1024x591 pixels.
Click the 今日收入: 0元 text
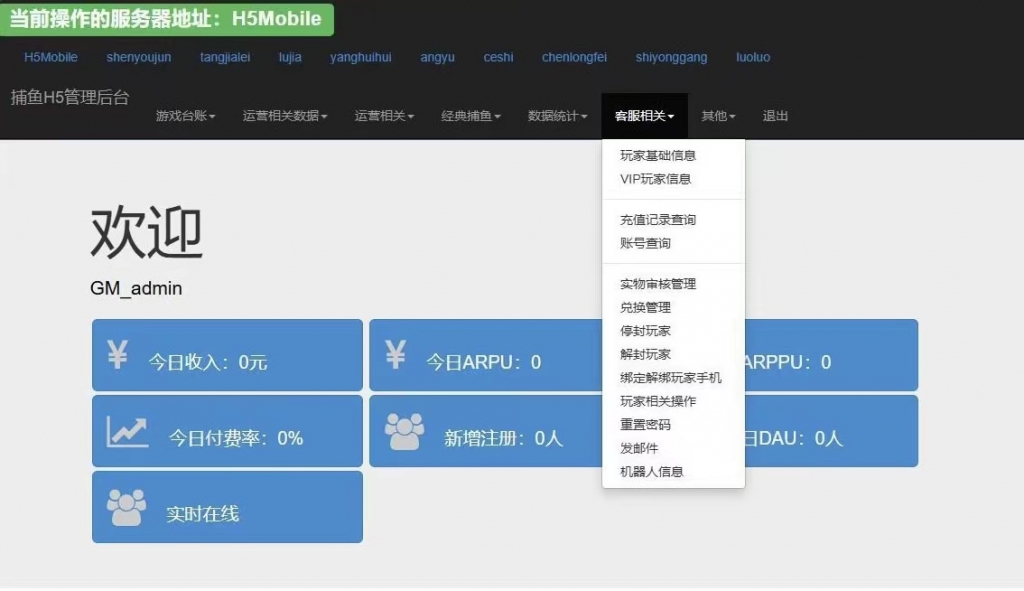(x=208, y=362)
